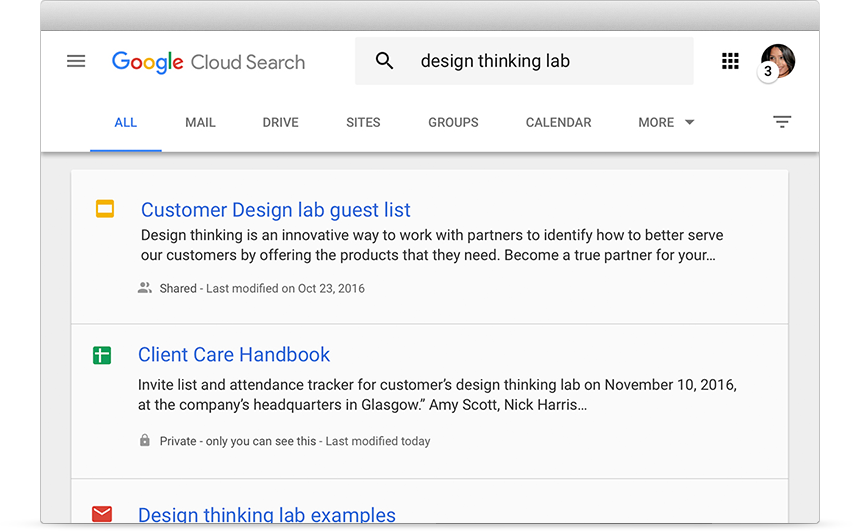860x532 pixels.
Task: Switch to the MAIL tab
Action: tap(200, 122)
